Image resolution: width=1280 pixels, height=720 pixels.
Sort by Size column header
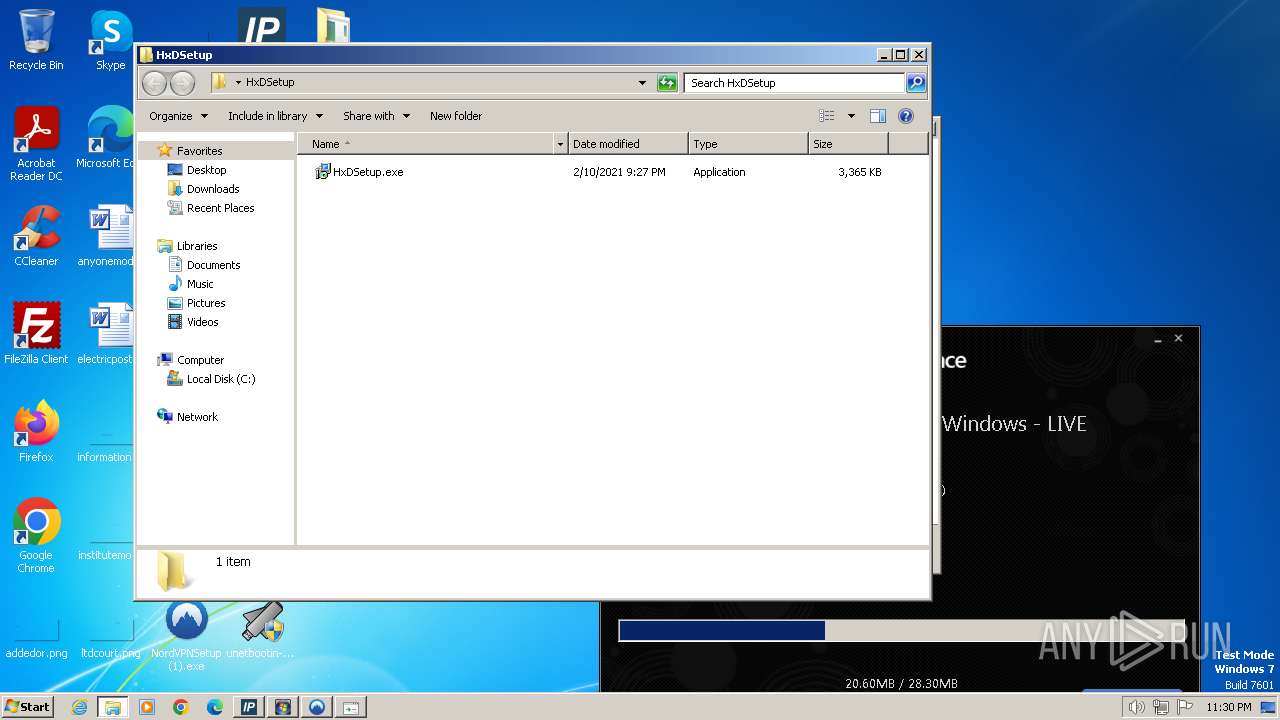[848, 144]
